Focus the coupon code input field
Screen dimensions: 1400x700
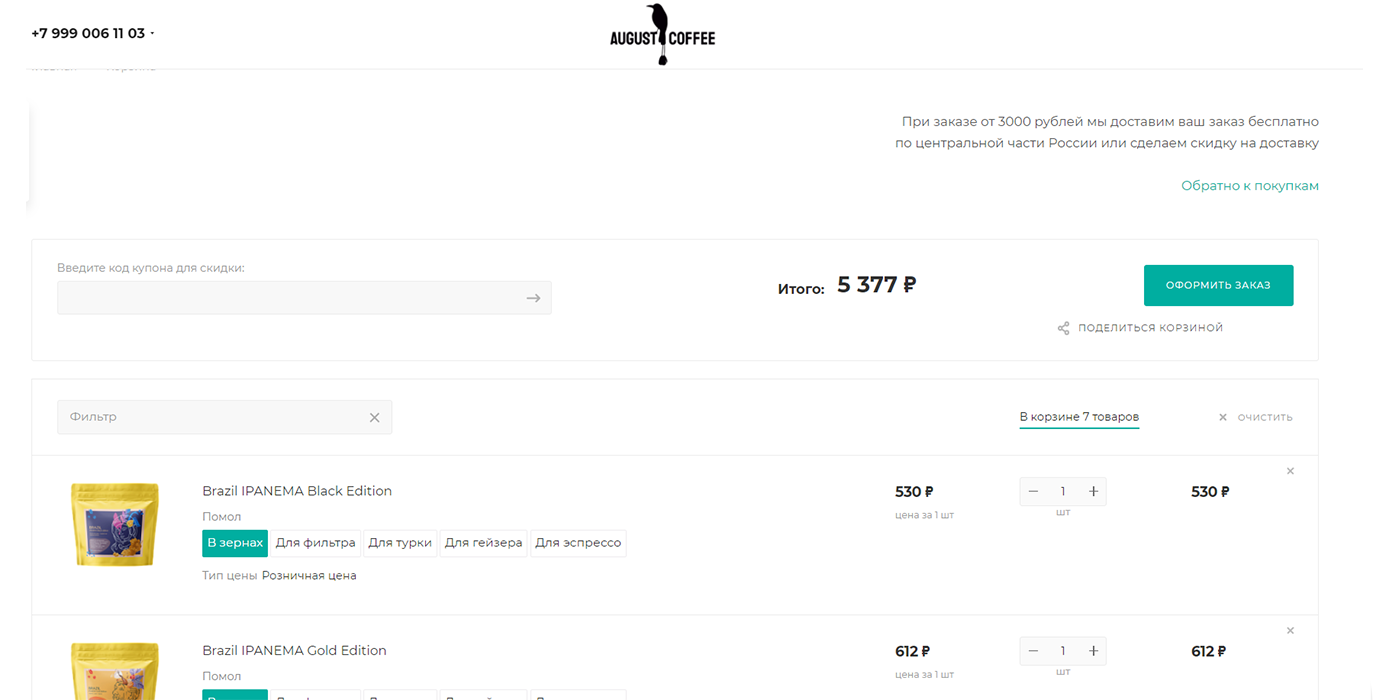tap(290, 298)
